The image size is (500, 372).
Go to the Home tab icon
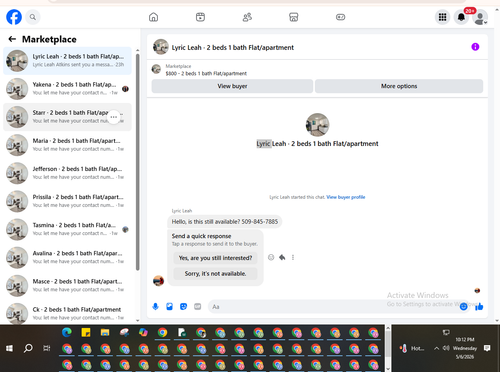(x=153, y=17)
